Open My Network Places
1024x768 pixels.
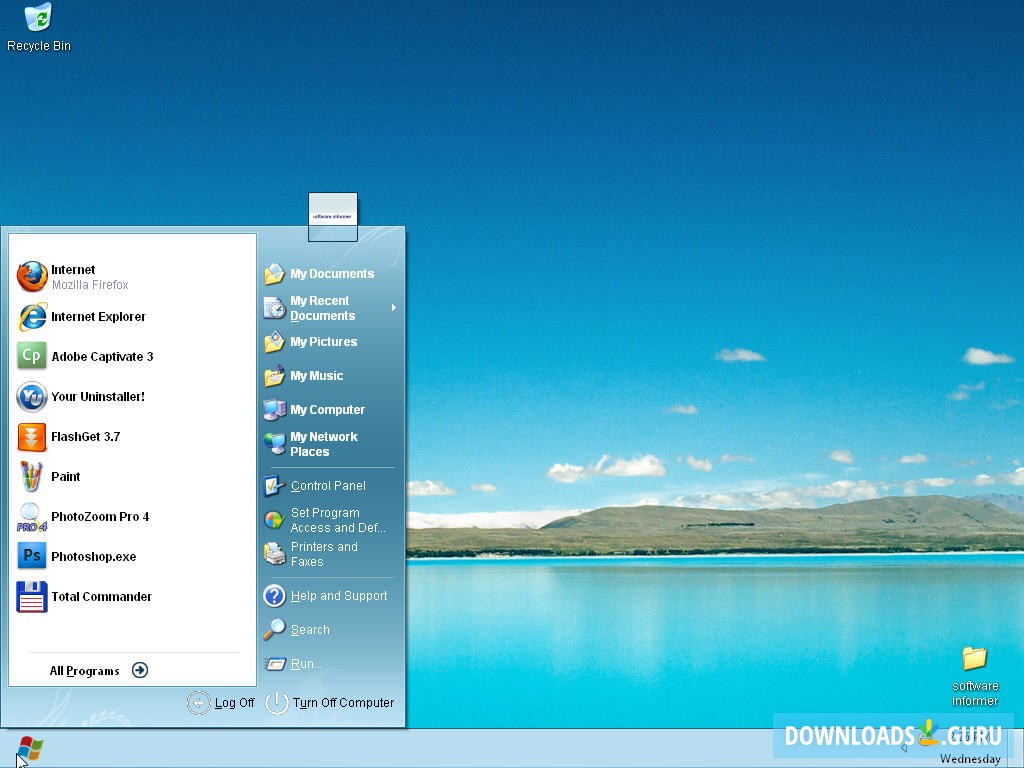(322, 444)
